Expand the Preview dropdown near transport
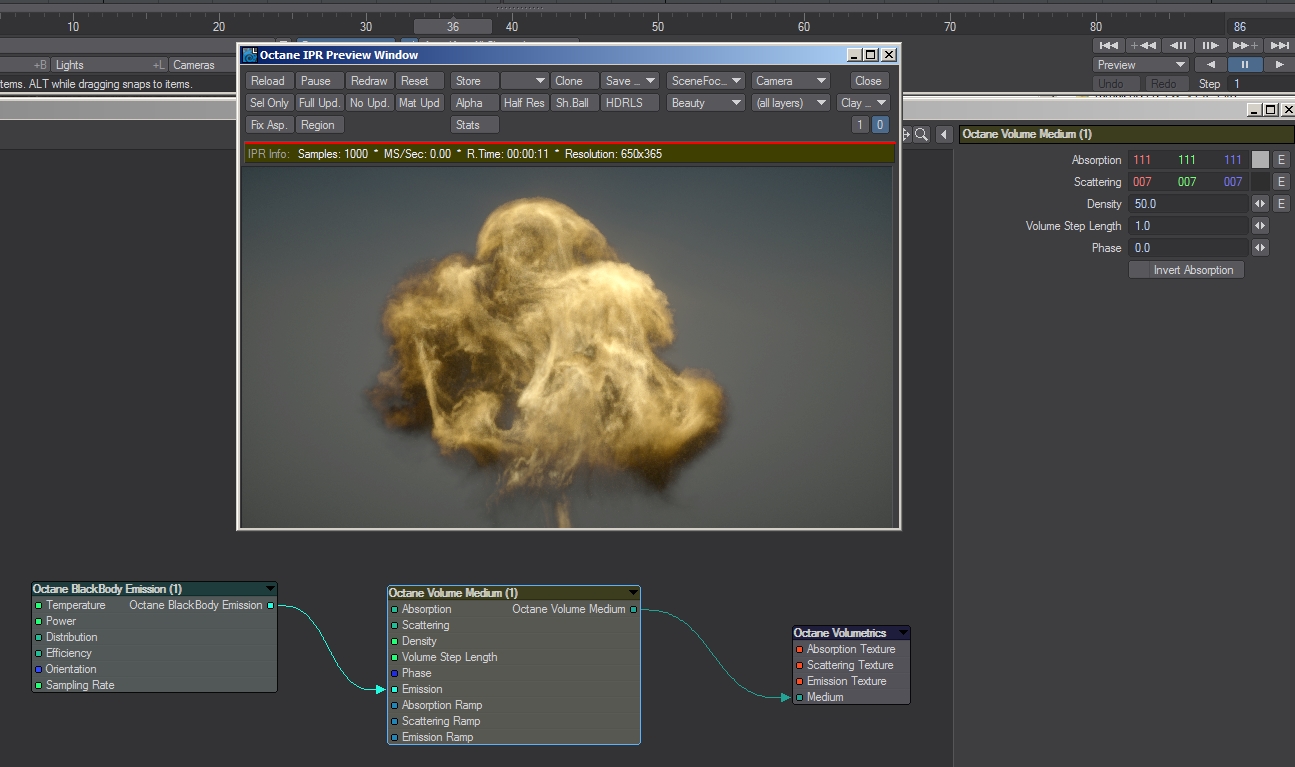The height and width of the screenshot is (767, 1295). (x=1140, y=65)
